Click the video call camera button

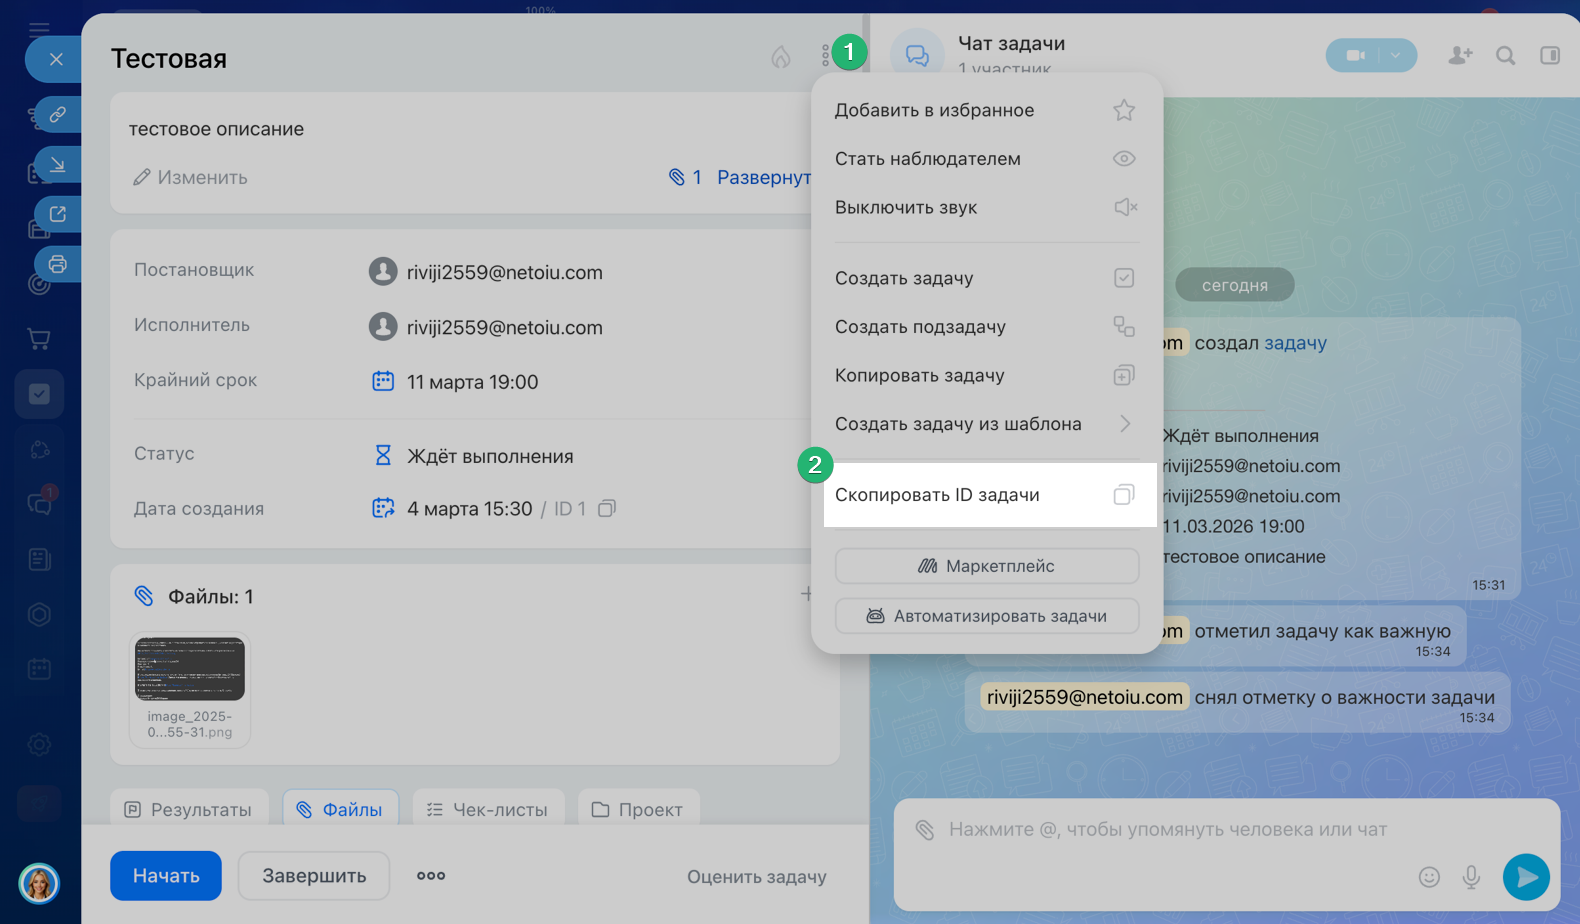1355,55
